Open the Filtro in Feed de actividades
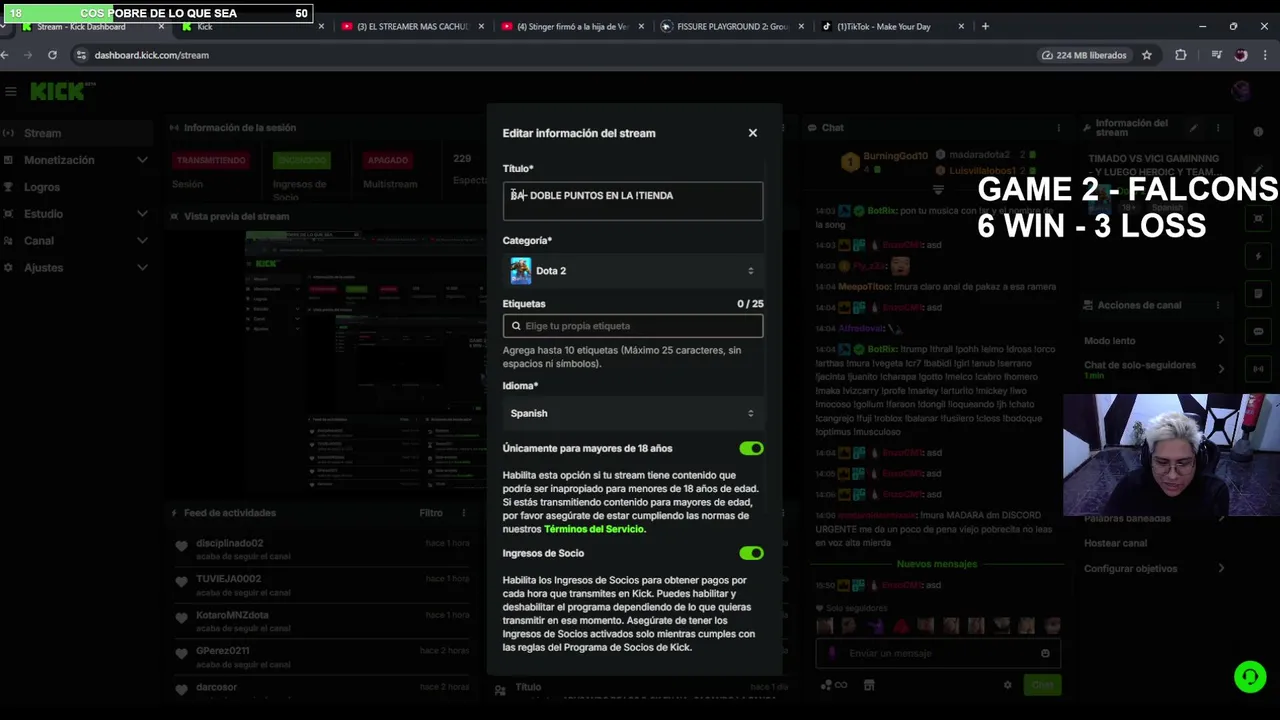 (x=431, y=513)
